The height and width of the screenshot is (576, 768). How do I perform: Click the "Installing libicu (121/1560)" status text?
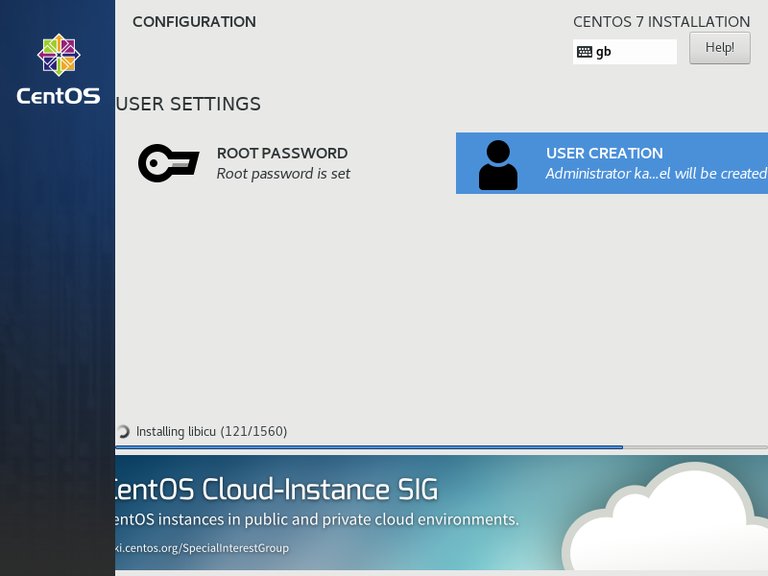[211, 432]
